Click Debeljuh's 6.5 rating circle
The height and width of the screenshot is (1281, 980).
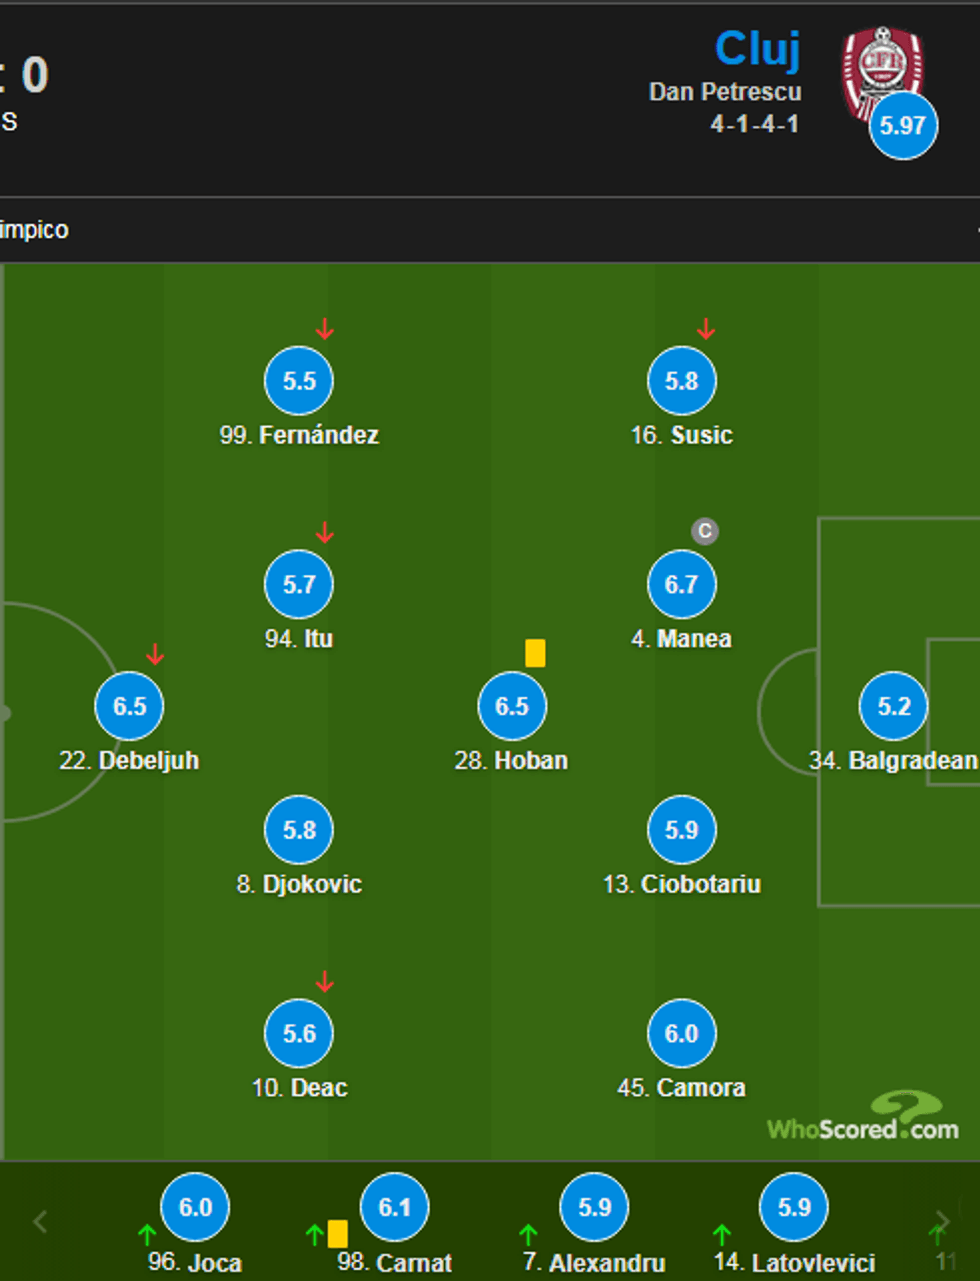(x=129, y=706)
